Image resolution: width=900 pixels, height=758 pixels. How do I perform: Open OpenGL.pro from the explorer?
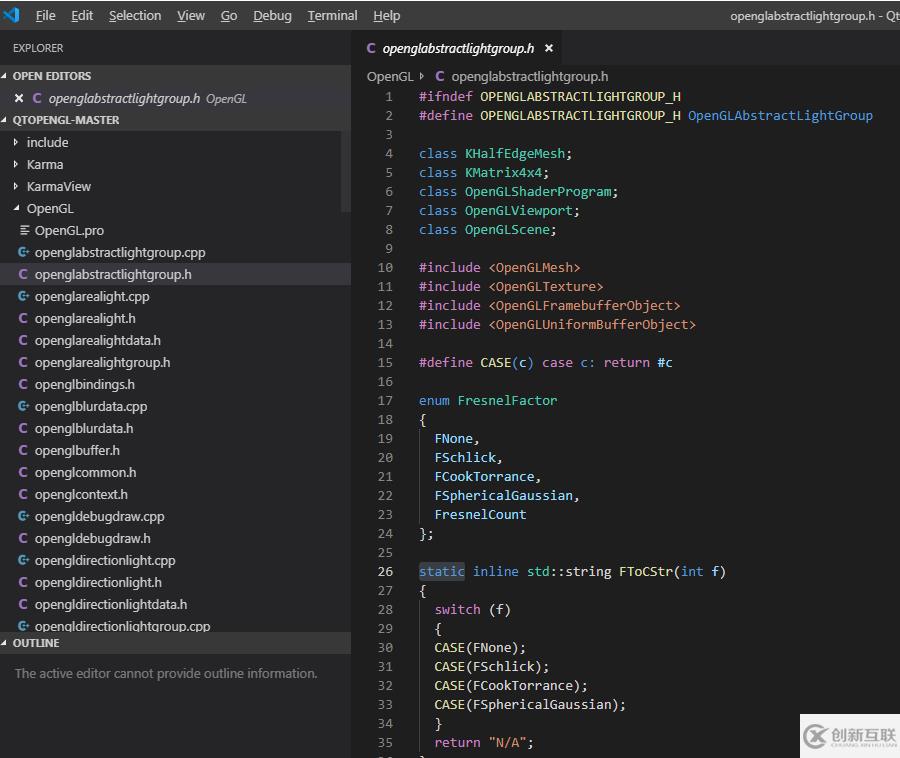[69, 230]
